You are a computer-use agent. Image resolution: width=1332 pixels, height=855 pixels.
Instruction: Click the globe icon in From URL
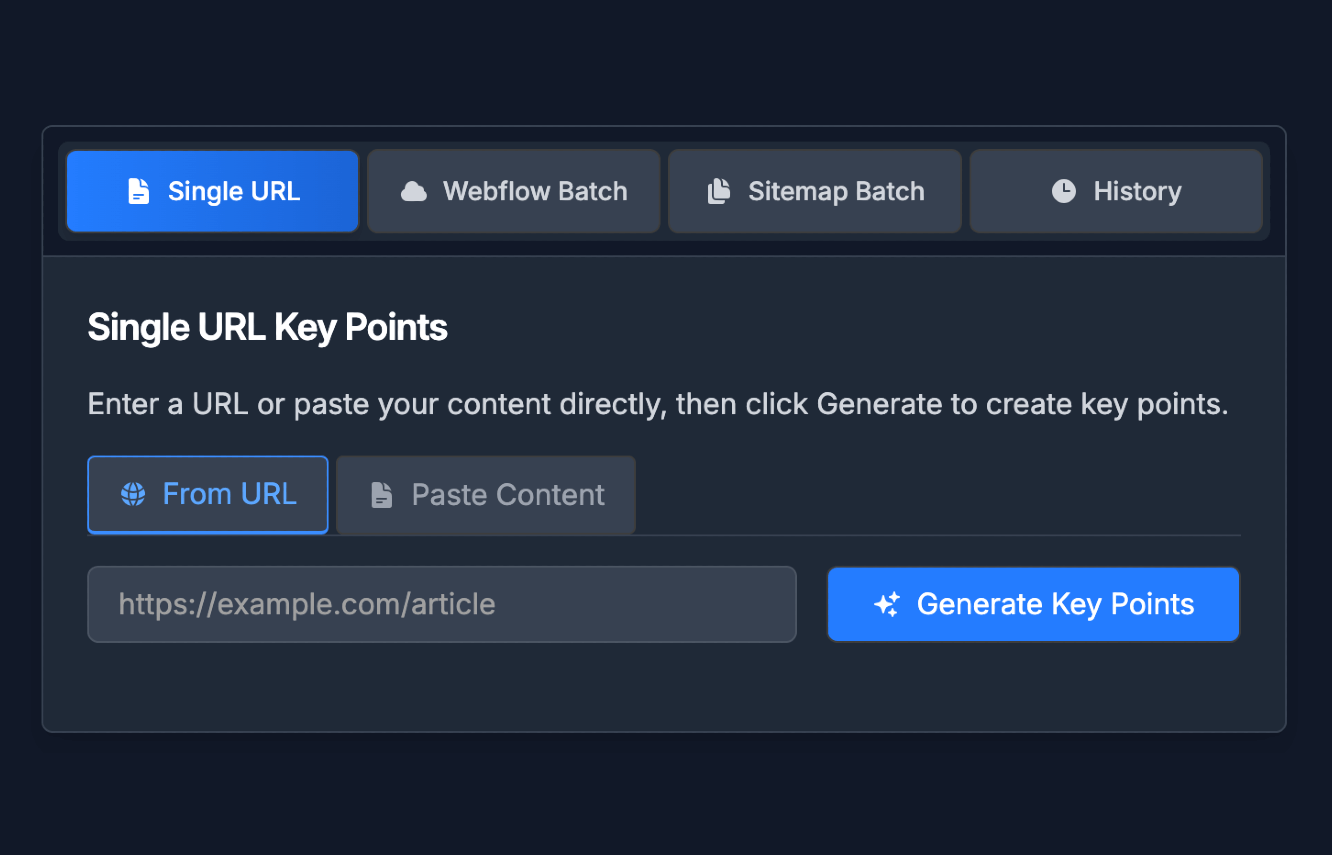(133, 494)
